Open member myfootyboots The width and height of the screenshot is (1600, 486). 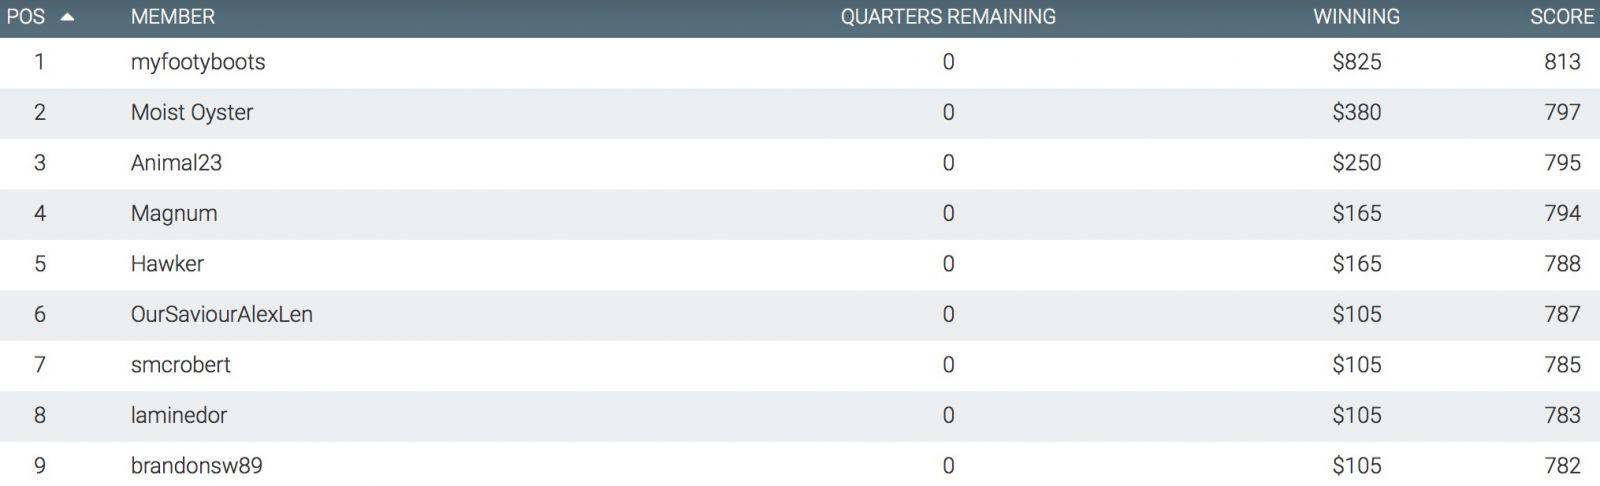198,62
